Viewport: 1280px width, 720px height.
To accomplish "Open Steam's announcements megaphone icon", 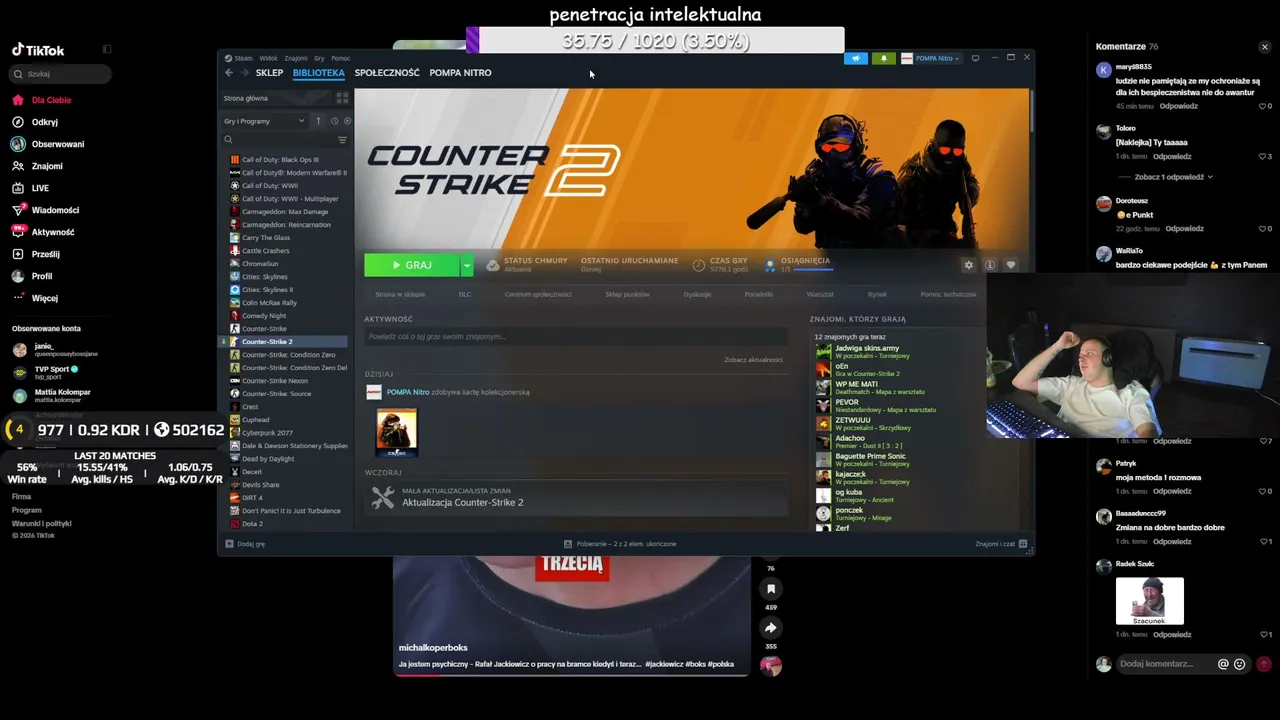I will pyautogui.click(x=856, y=58).
